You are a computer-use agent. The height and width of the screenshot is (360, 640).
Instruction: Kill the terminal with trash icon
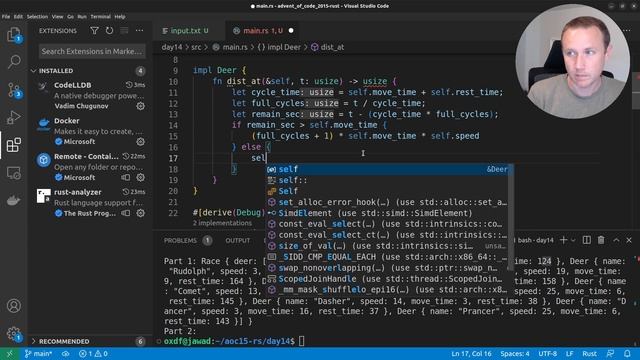click(601, 240)
